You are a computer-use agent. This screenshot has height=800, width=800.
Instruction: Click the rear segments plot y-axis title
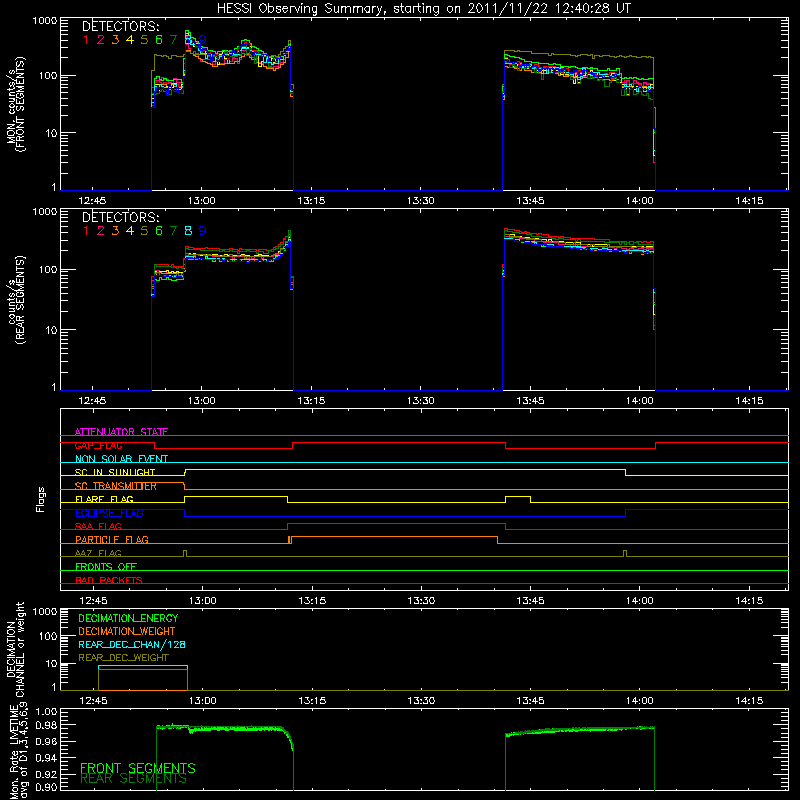[15, 300]
